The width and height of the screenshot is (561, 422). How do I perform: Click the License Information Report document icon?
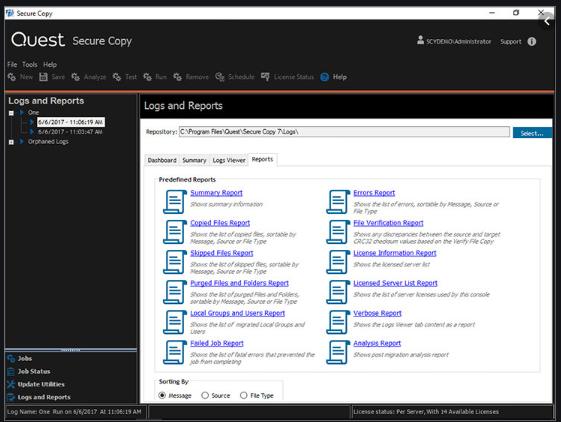click(338, 262)
